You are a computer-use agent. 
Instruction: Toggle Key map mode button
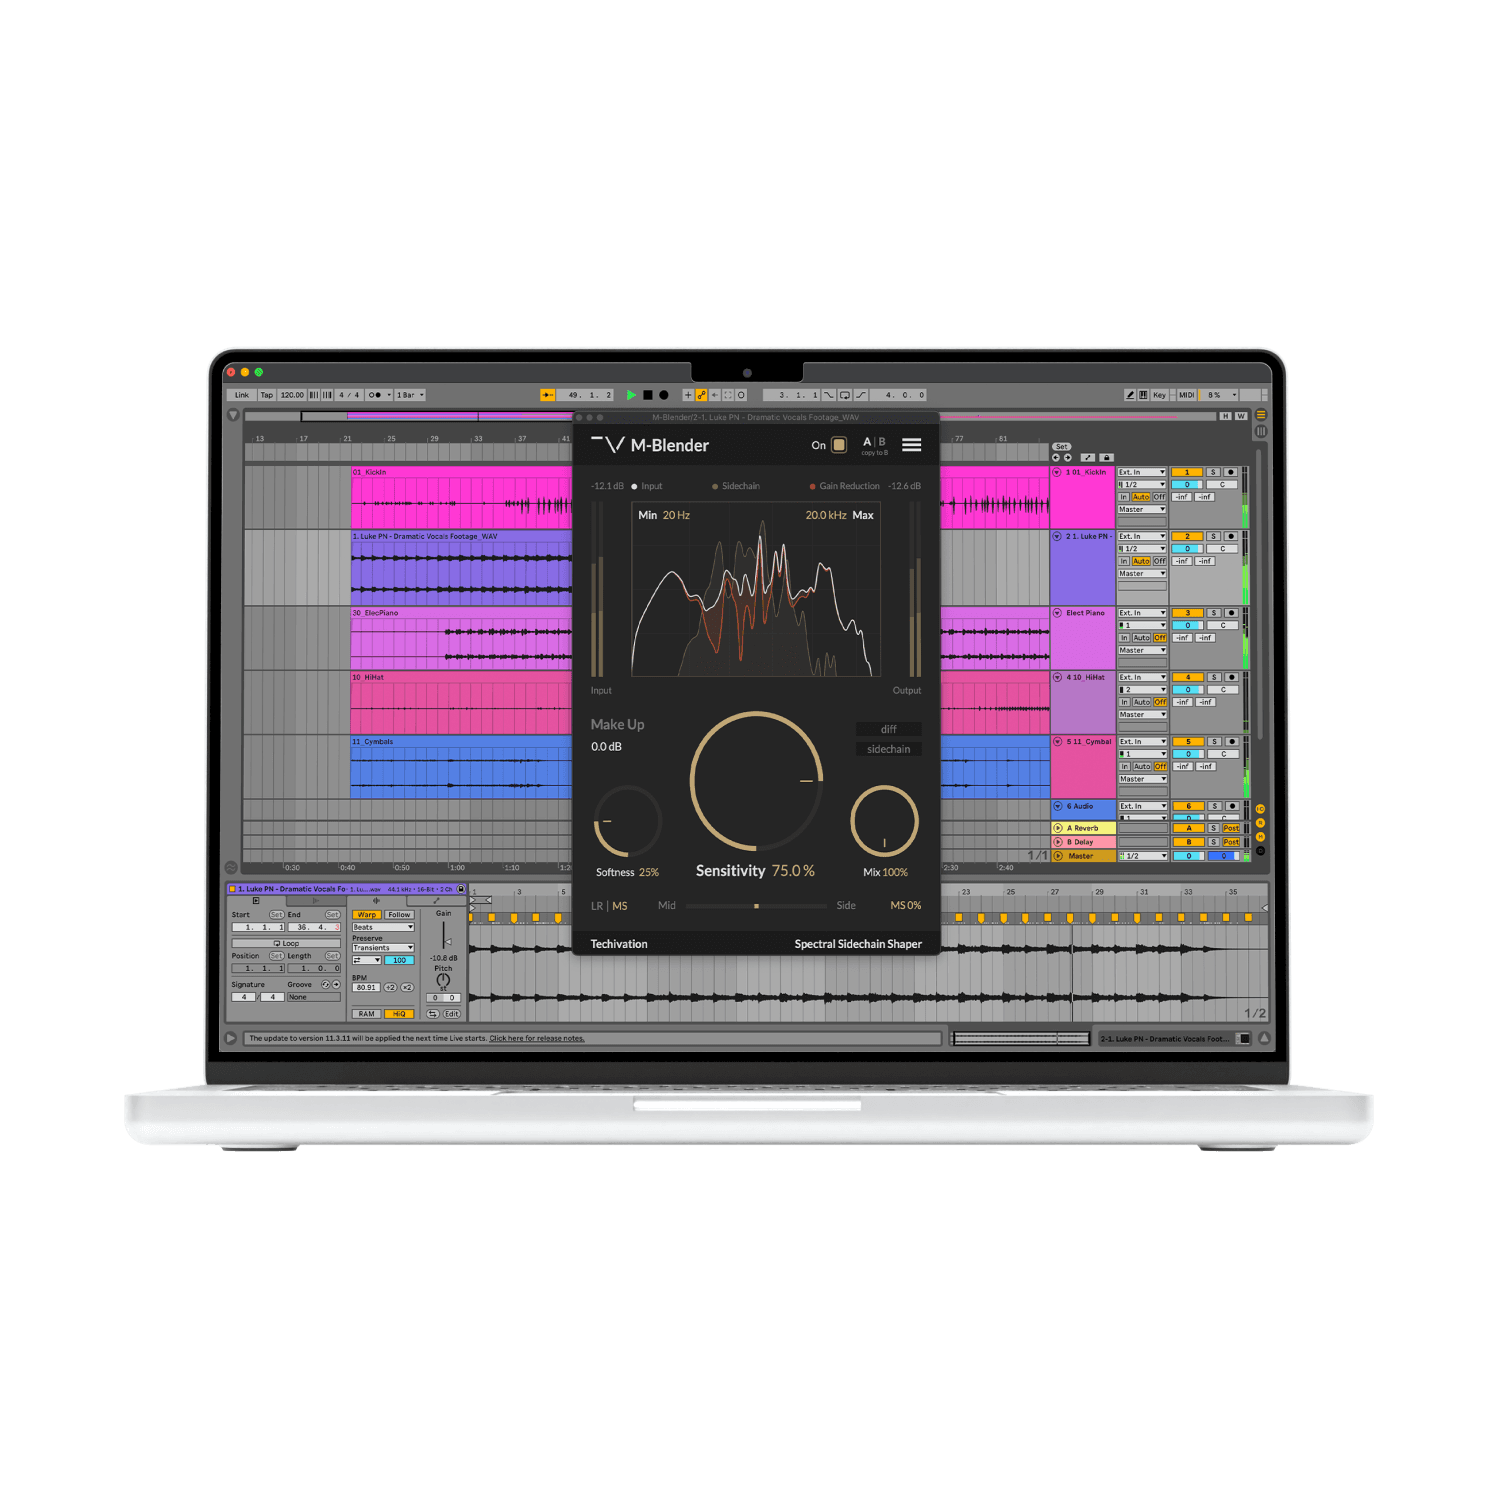coord(1159,395)
